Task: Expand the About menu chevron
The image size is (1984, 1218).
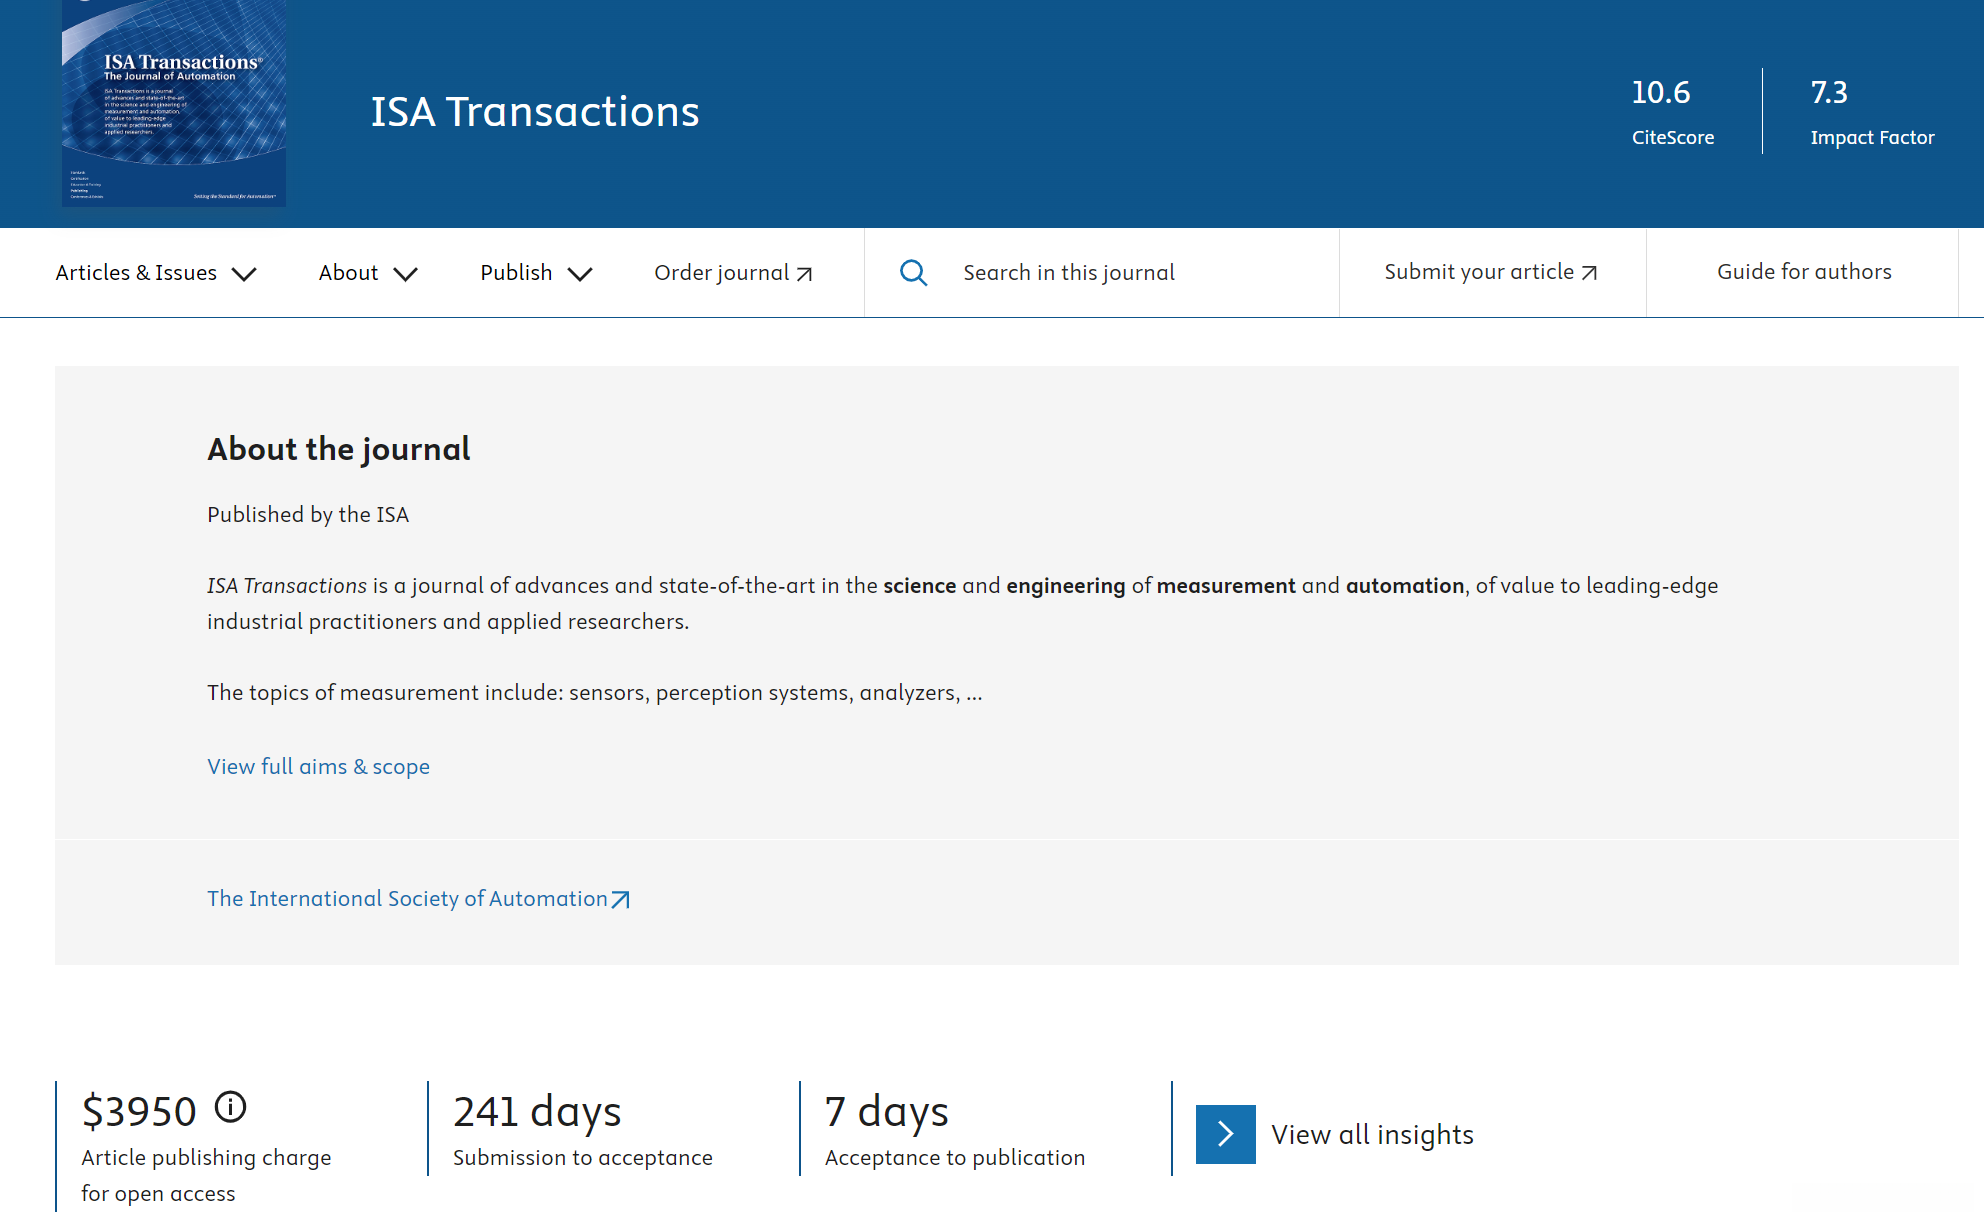Action: 405,274
